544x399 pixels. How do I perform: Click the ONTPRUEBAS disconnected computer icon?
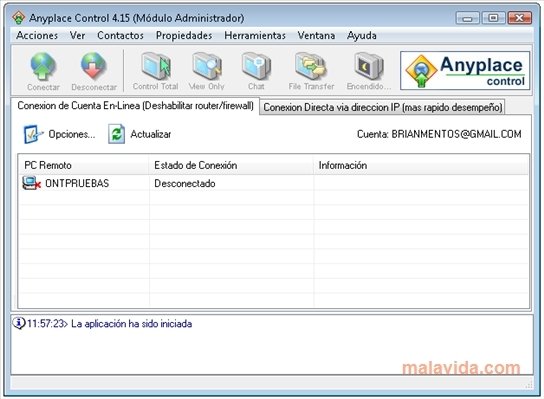[x=31, y=183]
